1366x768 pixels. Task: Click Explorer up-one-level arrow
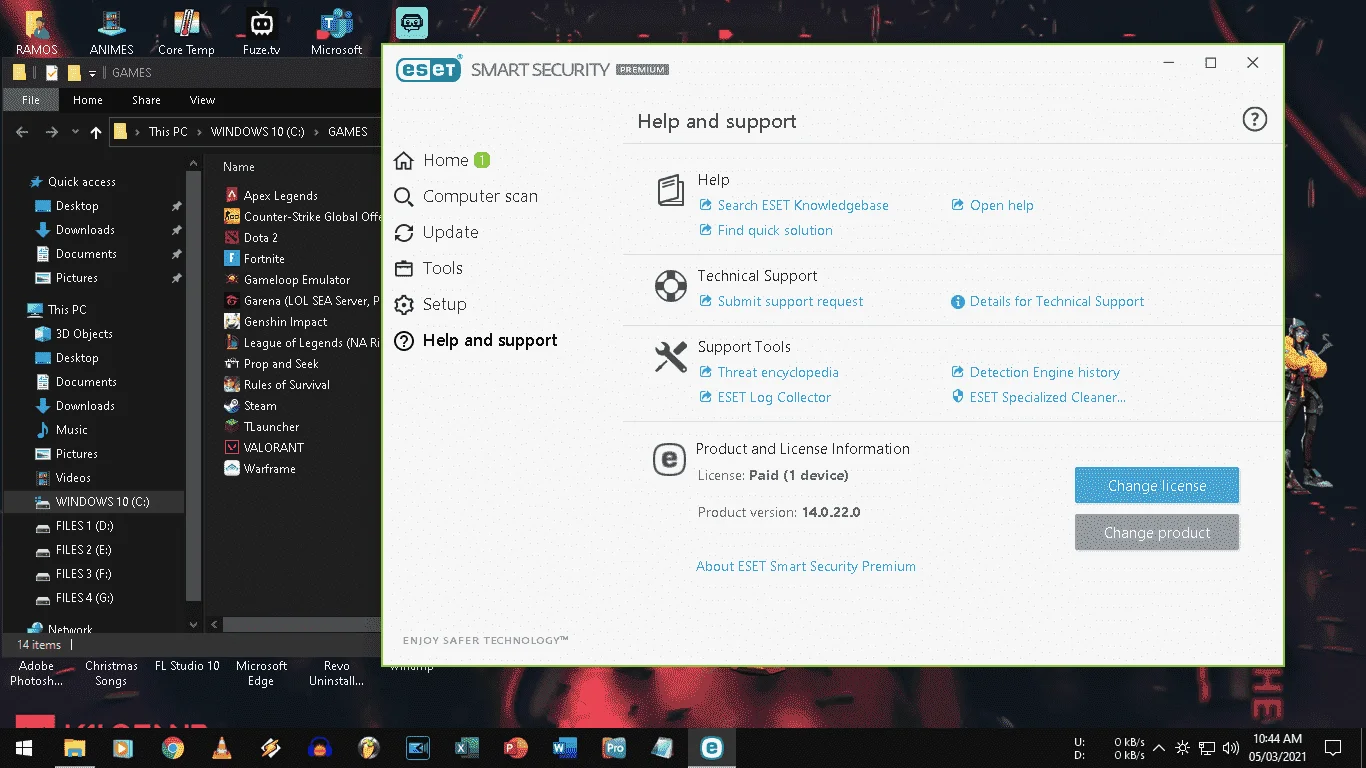(x=96, y=132)
